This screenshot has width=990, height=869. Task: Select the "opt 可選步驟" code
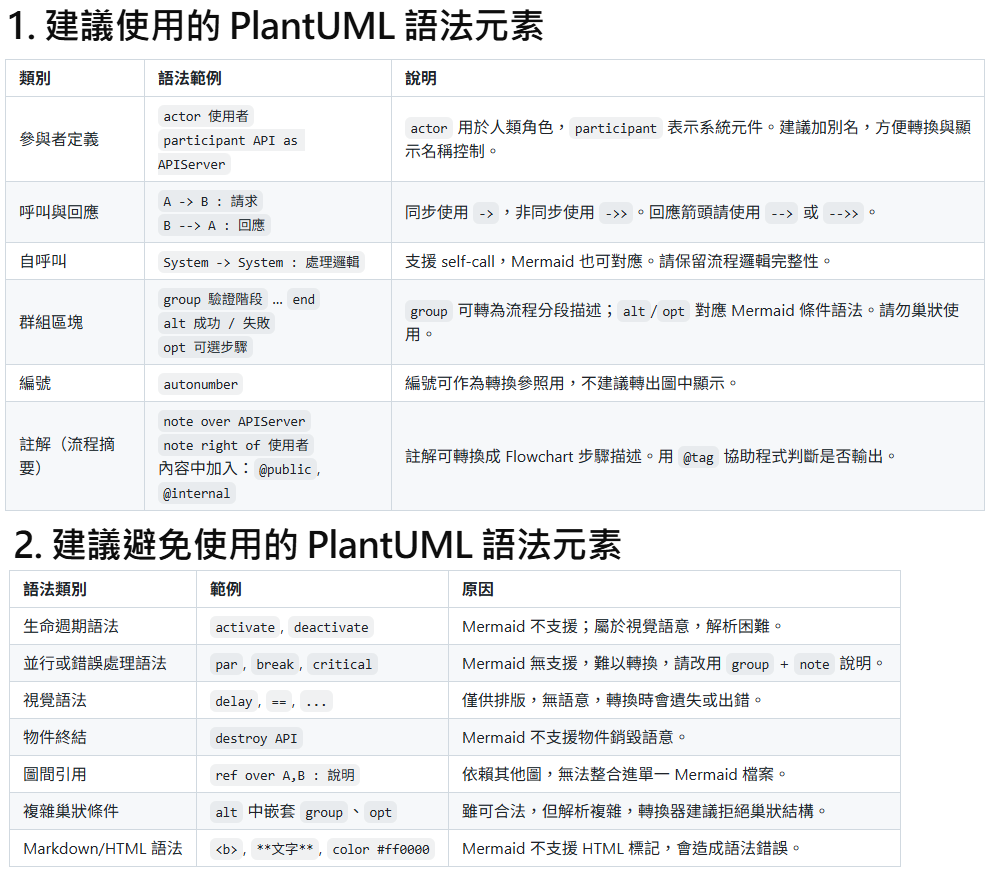205,347
